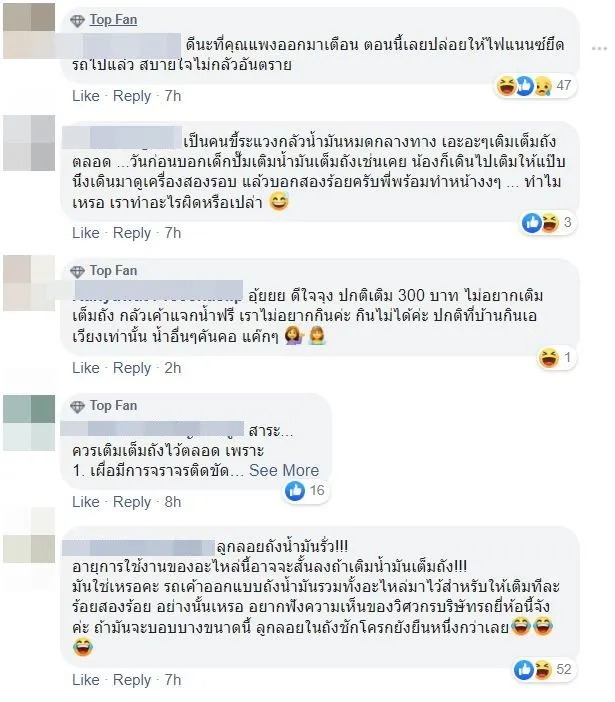Reply to the comment posted 2h ago

(132, 368)
